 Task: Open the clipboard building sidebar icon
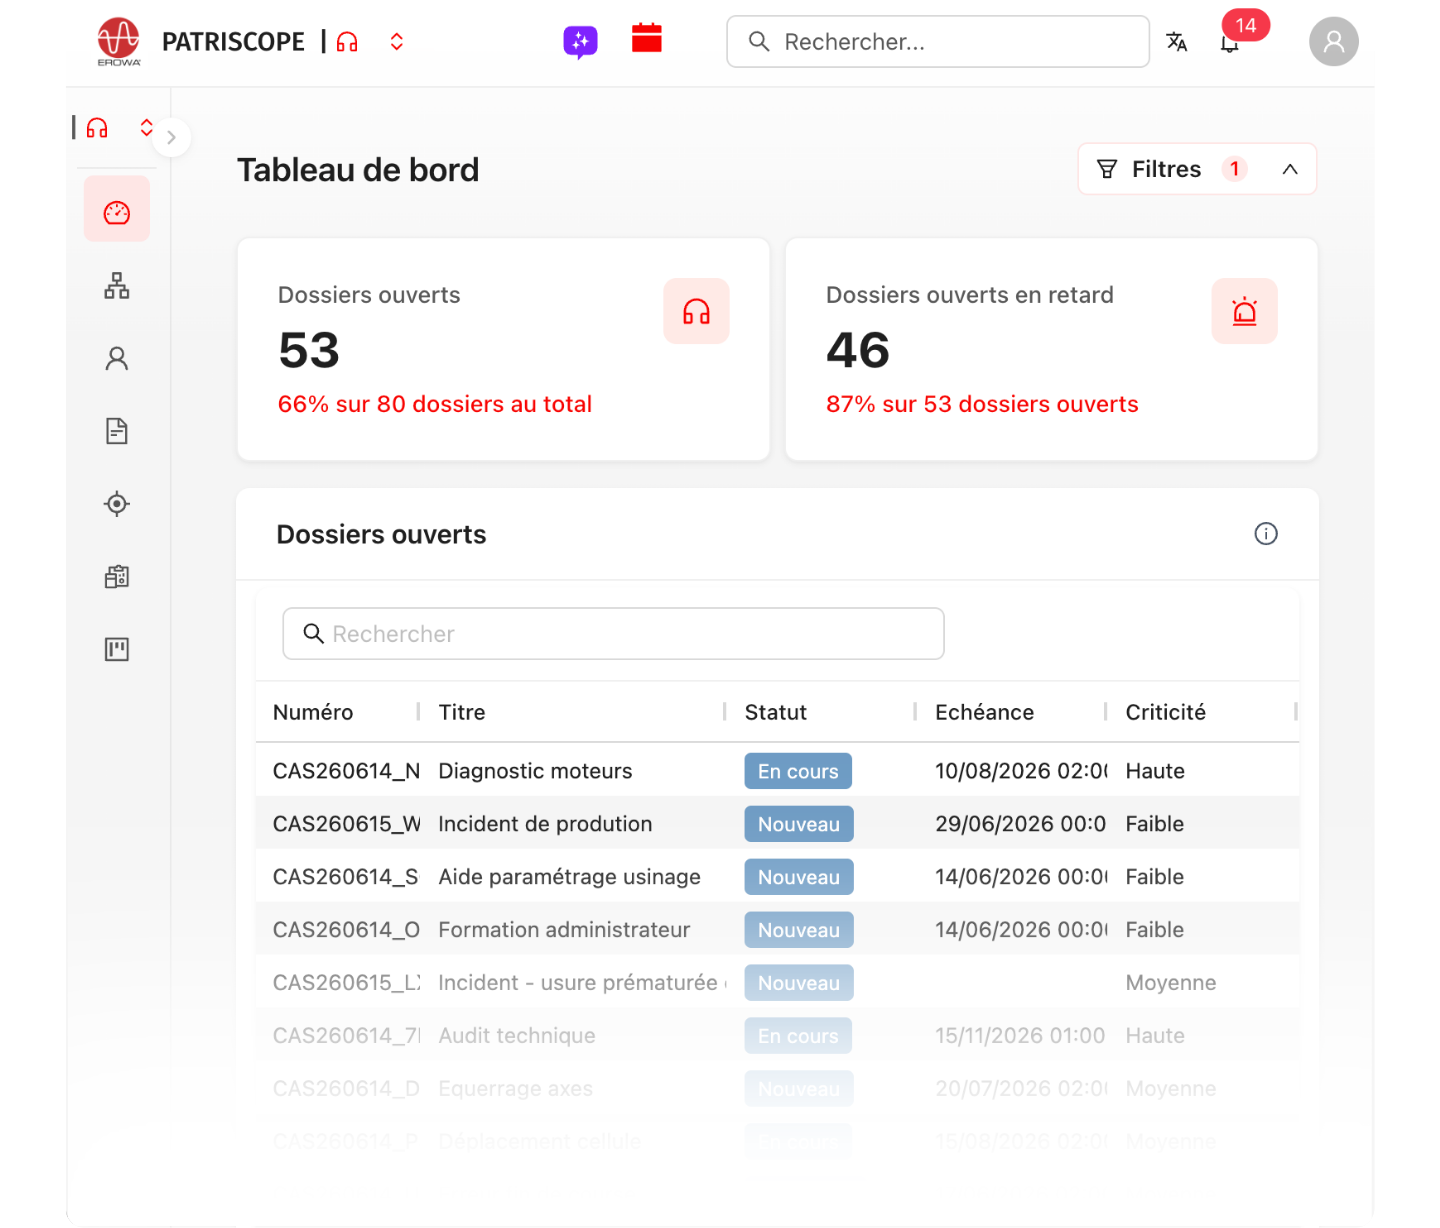[x=117, y=577]
